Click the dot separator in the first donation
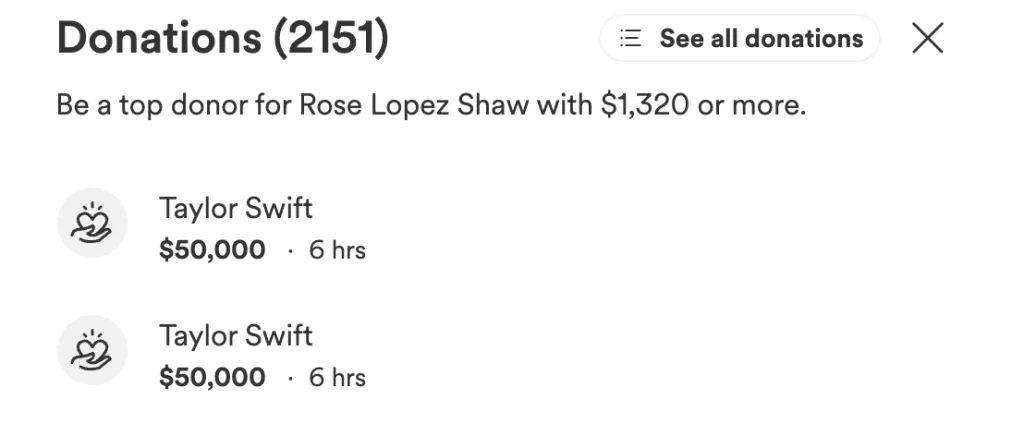The width and height of the screenshot is (1024, 436). tap(288, 251)
